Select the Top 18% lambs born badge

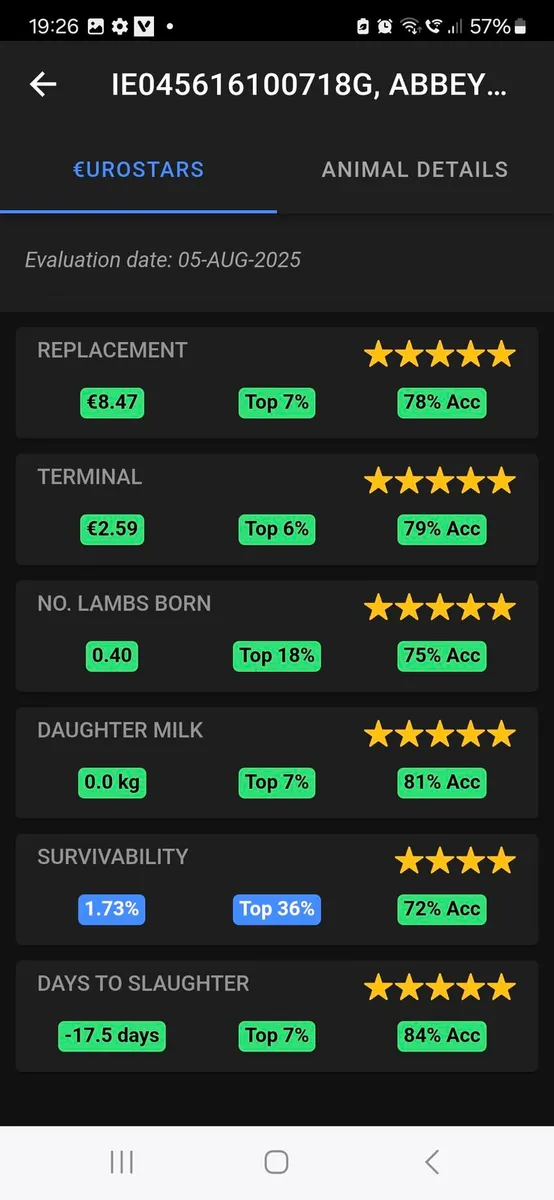pyautogui.click(x=277, y=656)
